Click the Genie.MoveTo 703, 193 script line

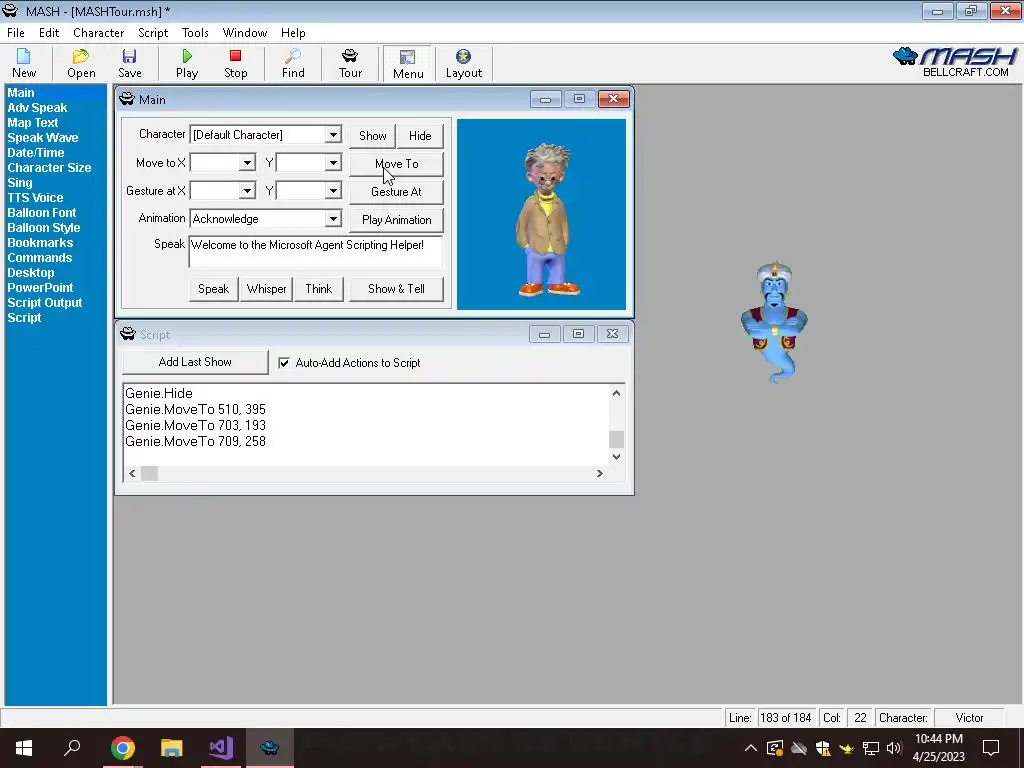click(x=195, y=425)
